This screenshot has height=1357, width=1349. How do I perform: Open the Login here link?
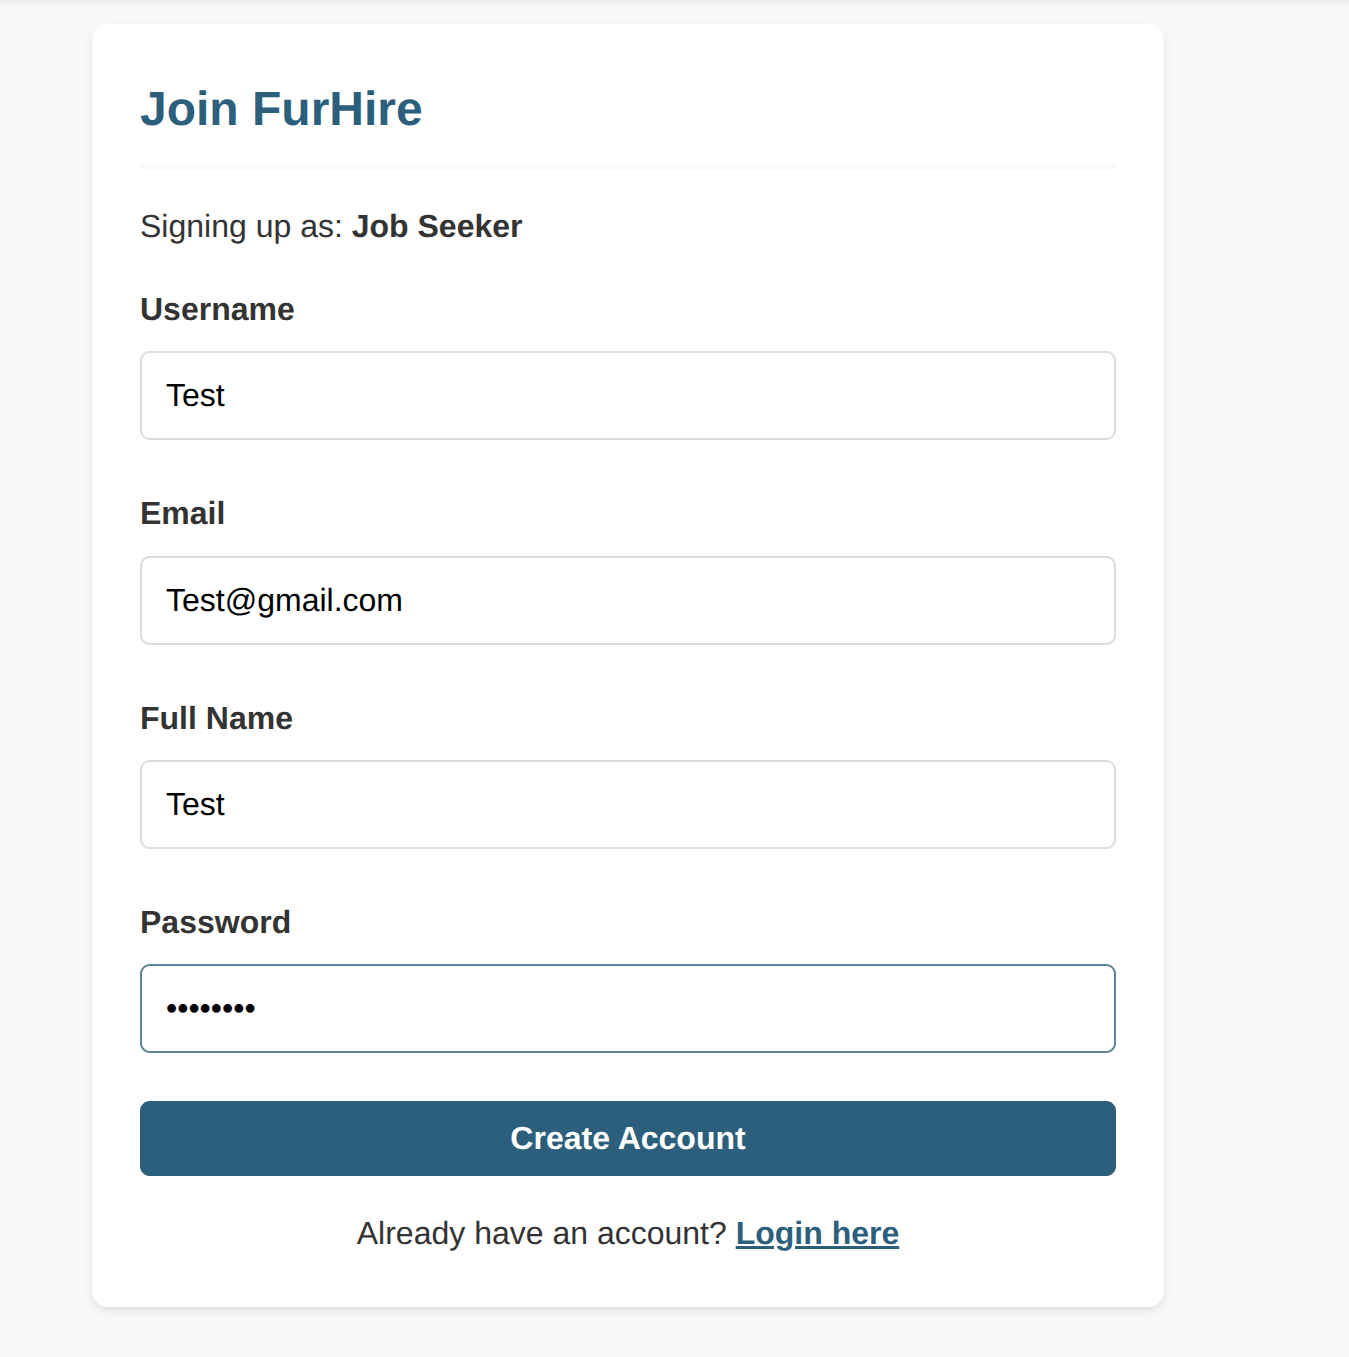click(817, 1233)
